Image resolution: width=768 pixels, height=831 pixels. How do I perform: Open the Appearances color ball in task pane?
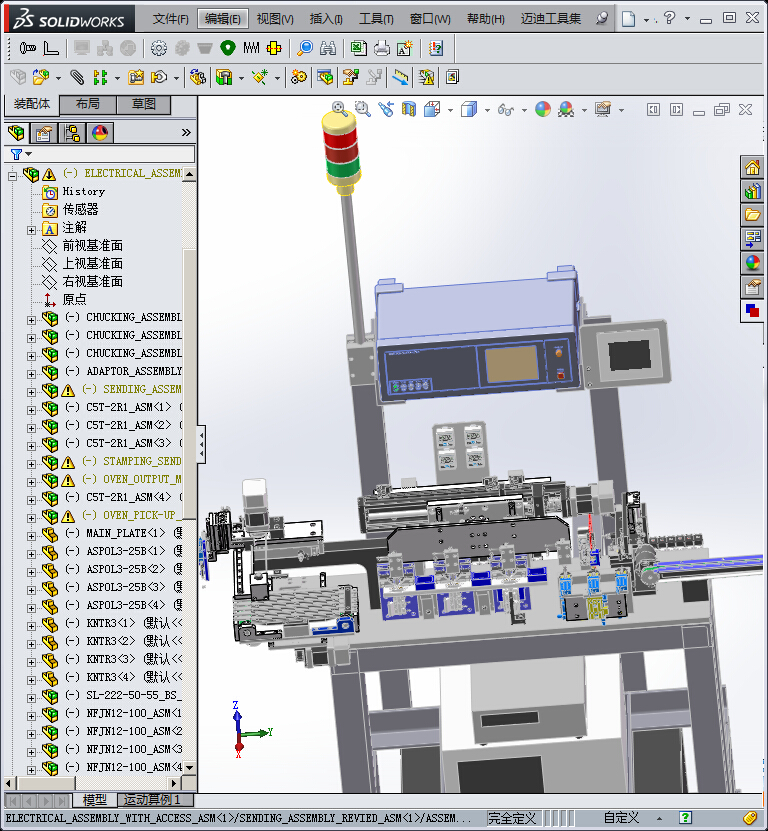(x=752, y=263)
